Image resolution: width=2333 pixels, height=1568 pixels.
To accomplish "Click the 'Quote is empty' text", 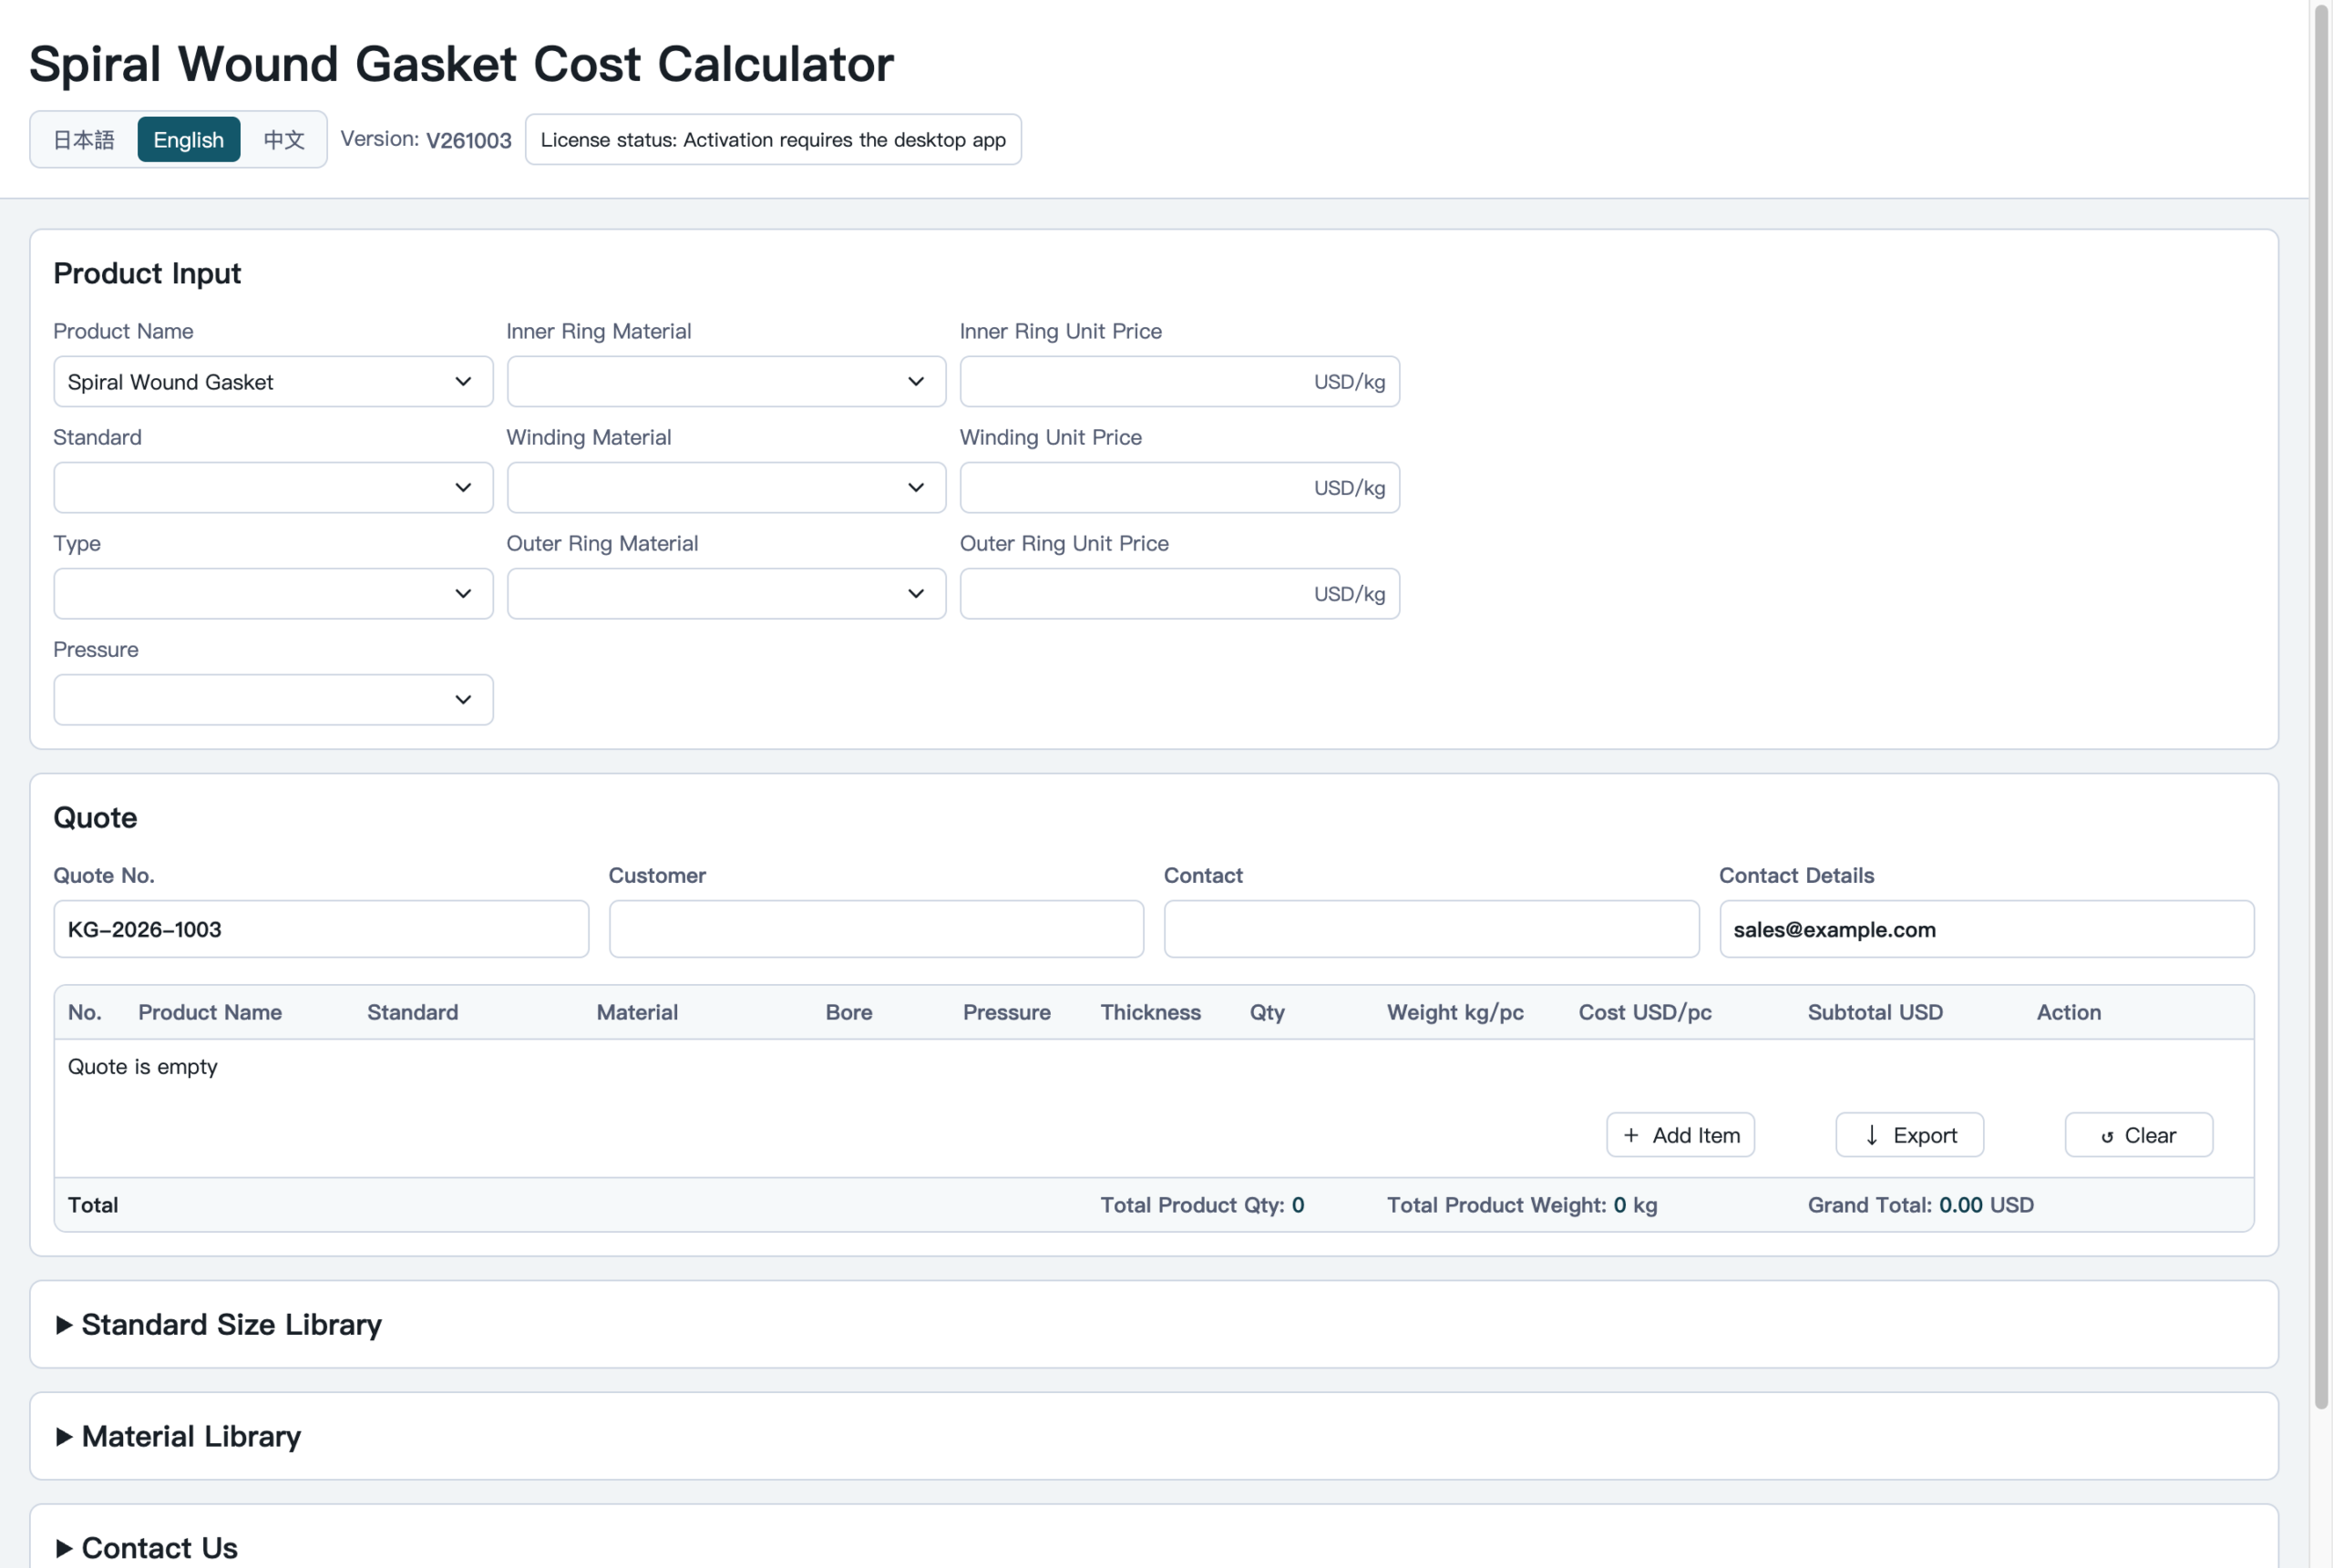I will [x=142, y=1067].
